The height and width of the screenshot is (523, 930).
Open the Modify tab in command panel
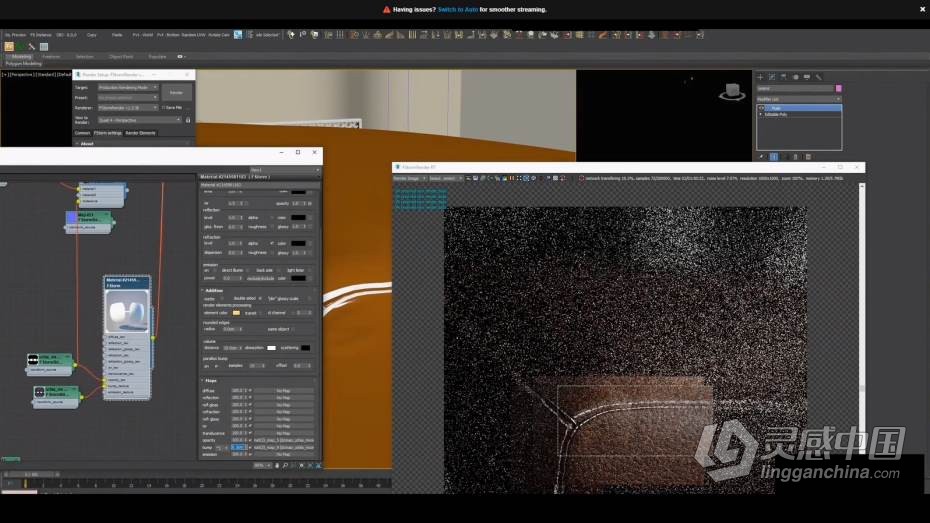[772, 77]
